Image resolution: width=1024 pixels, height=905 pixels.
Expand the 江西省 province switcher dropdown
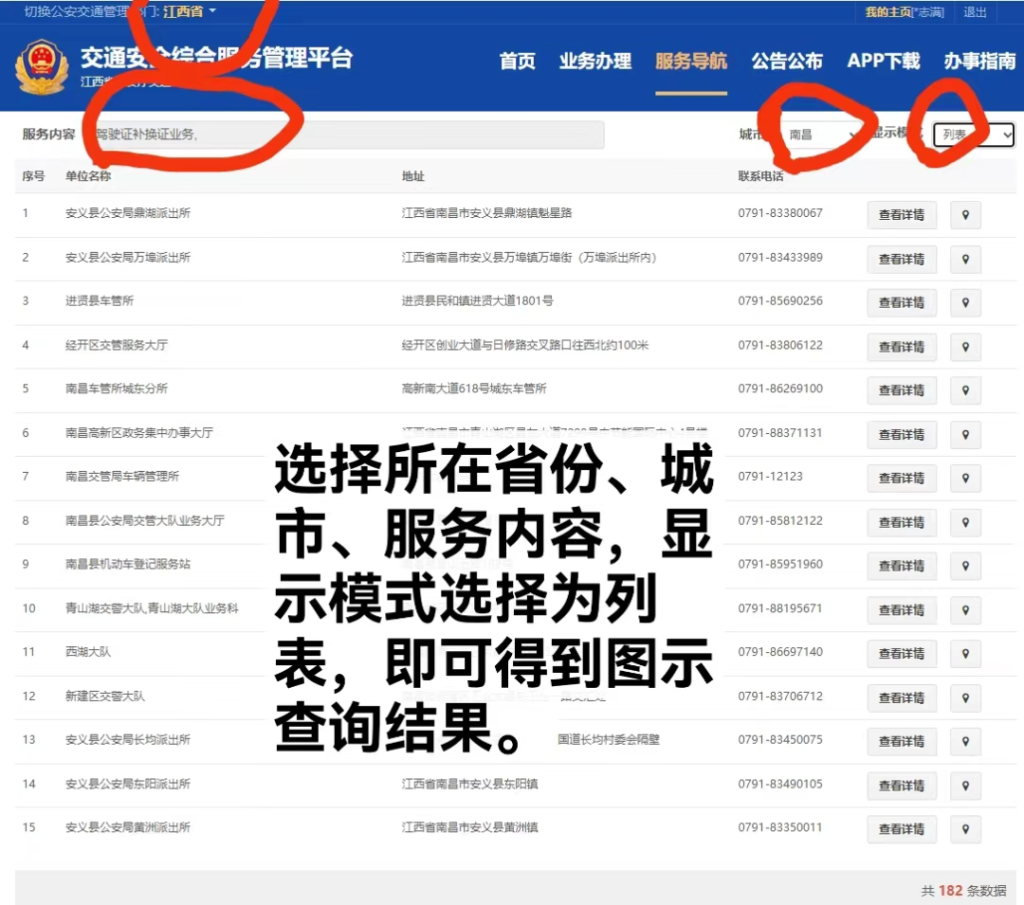click(188, 12)
